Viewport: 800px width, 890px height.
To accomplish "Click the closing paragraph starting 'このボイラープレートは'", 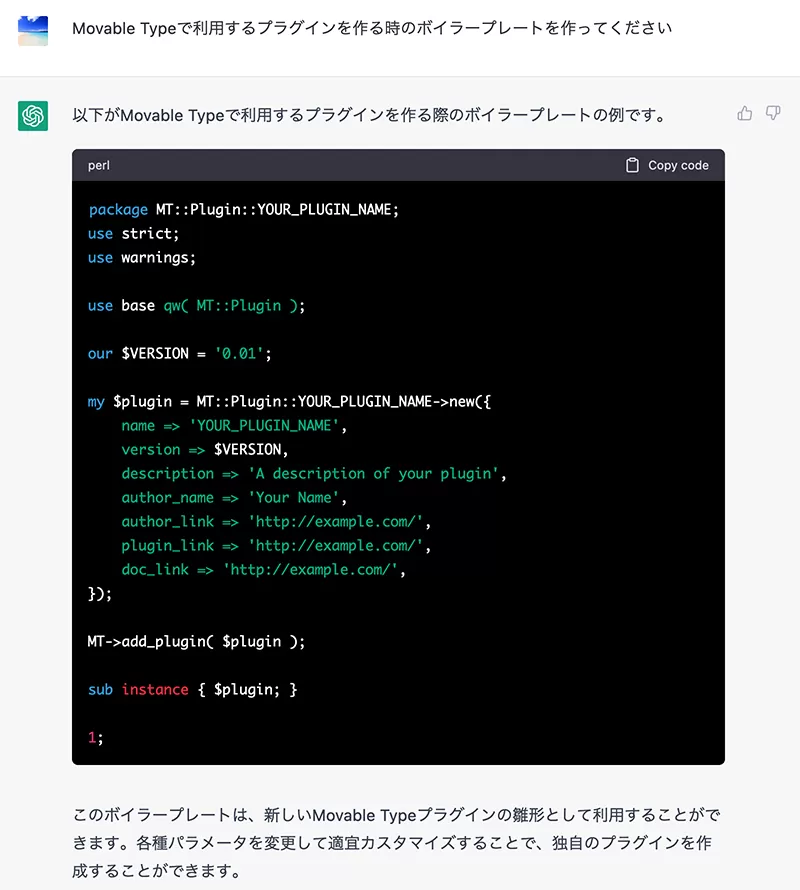I will (396, 843).
